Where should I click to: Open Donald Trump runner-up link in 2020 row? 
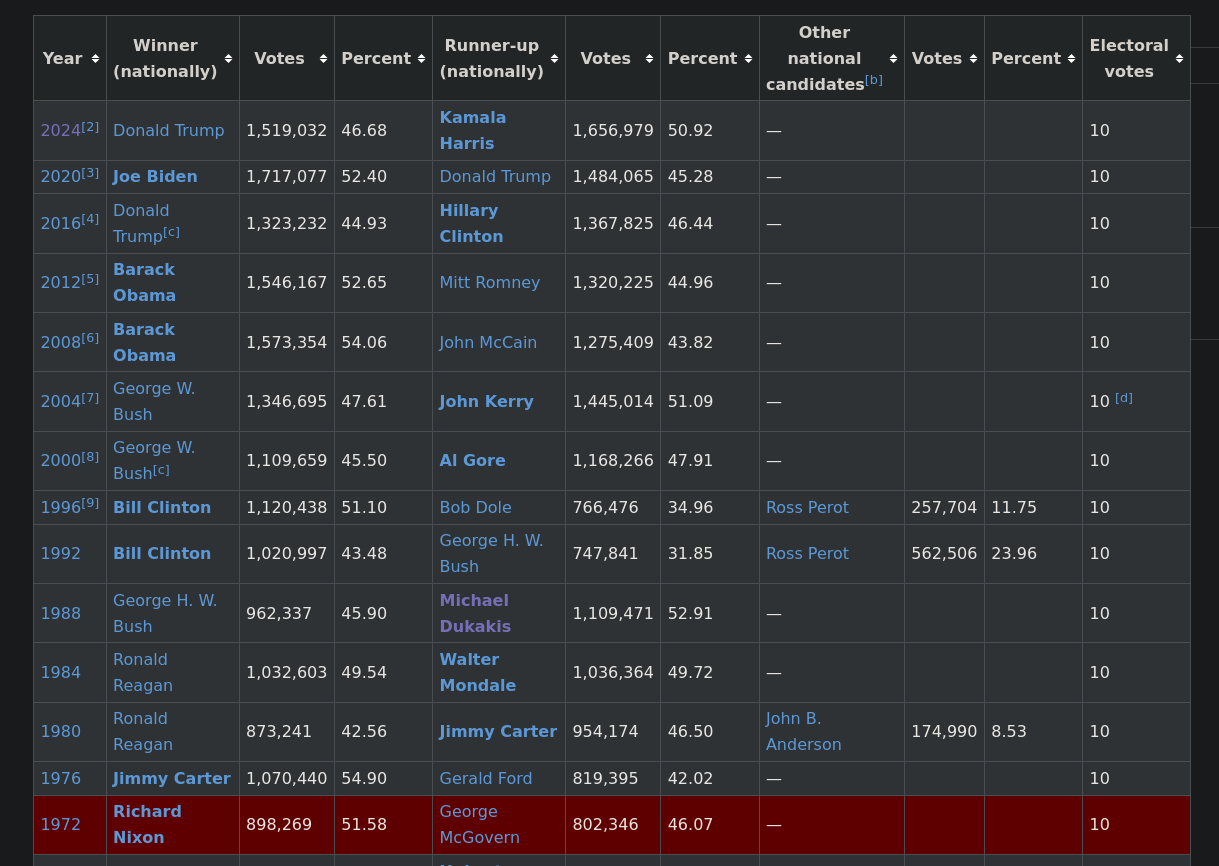[x=495, y=177]
